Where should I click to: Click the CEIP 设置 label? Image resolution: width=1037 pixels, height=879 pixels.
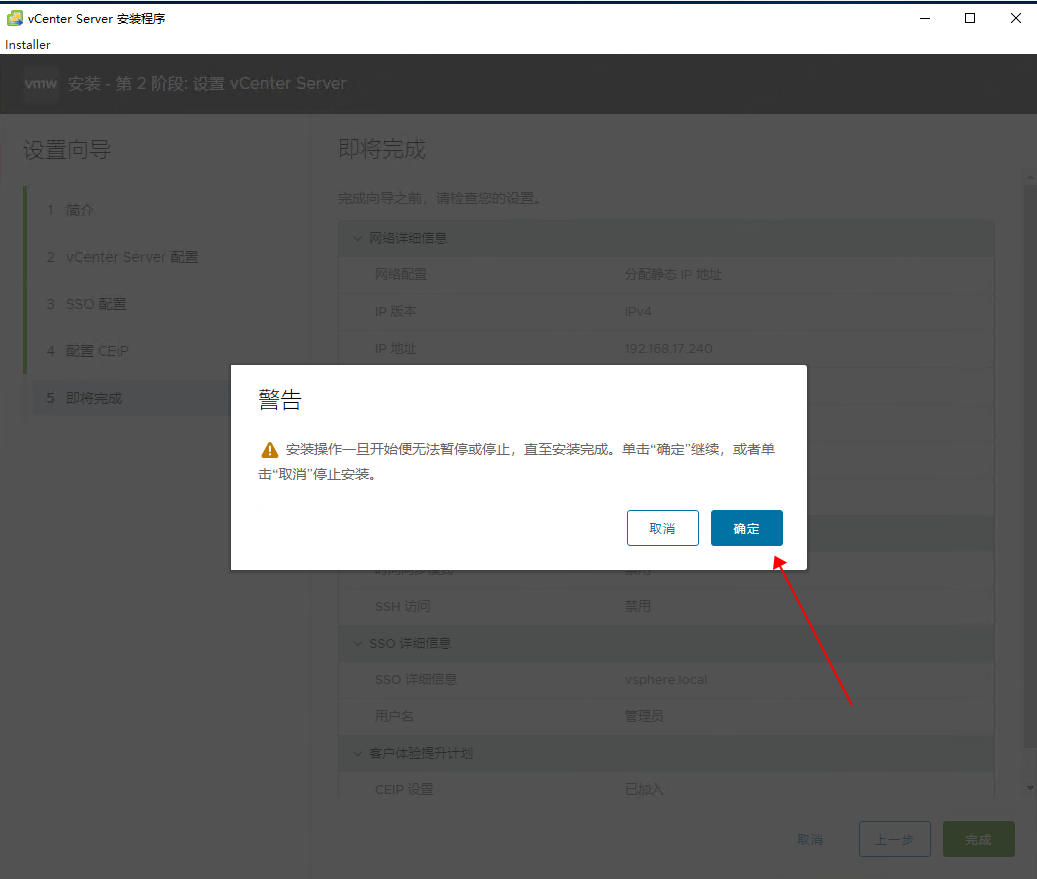click(404, 790)
